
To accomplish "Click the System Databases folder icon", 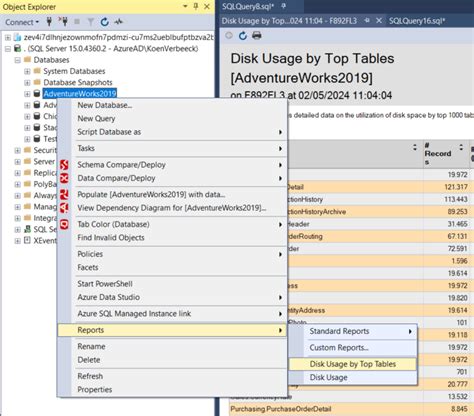I will tap(37, 71).
